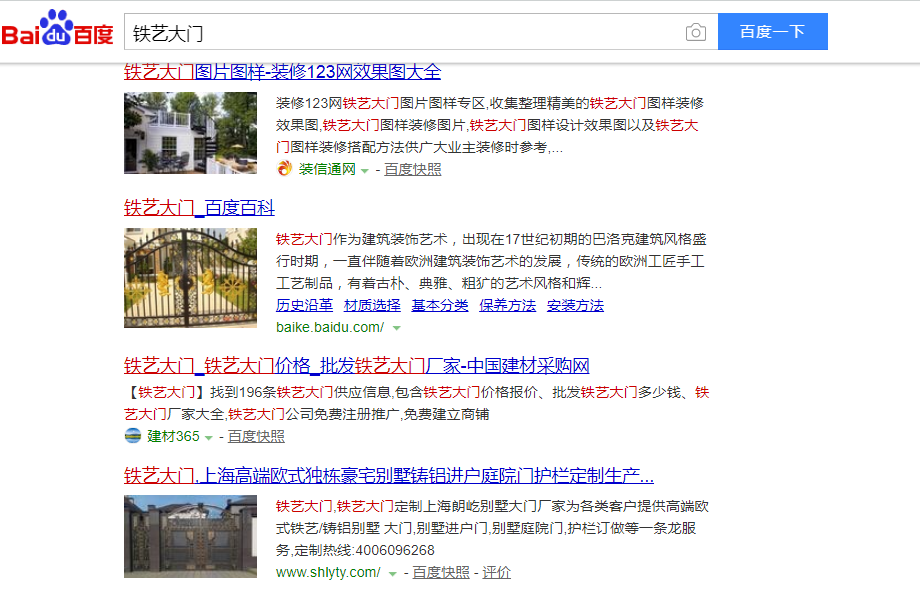Image resolution: width=920 pixels, height=599 pixels.
Task: Go to 材质选择 Baike section
Action: tap(372, 305)
